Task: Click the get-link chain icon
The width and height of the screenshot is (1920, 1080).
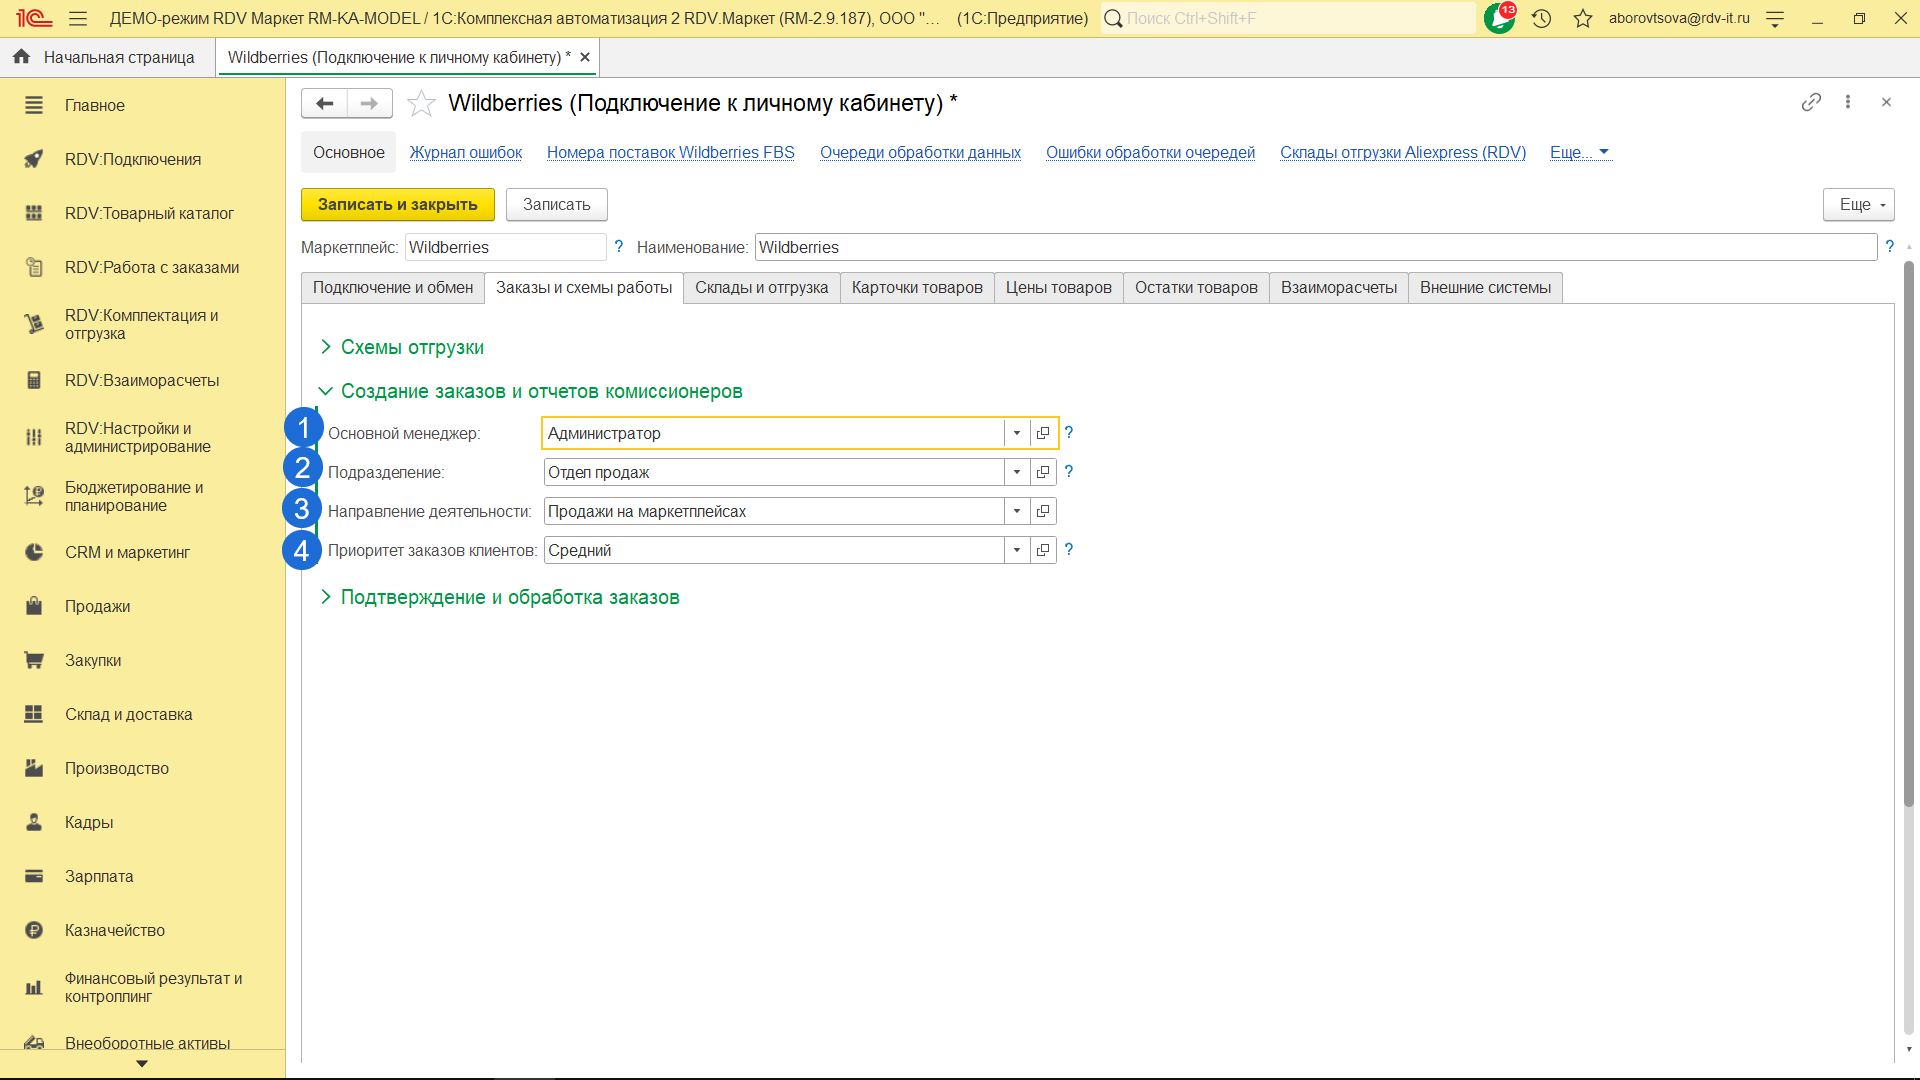Action: (1811, 102)
